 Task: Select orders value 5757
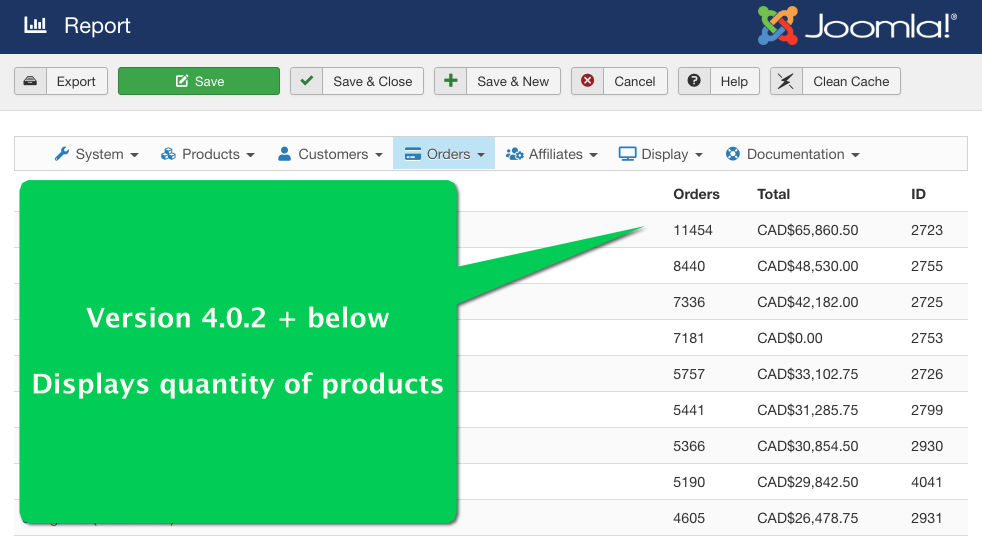689,374
